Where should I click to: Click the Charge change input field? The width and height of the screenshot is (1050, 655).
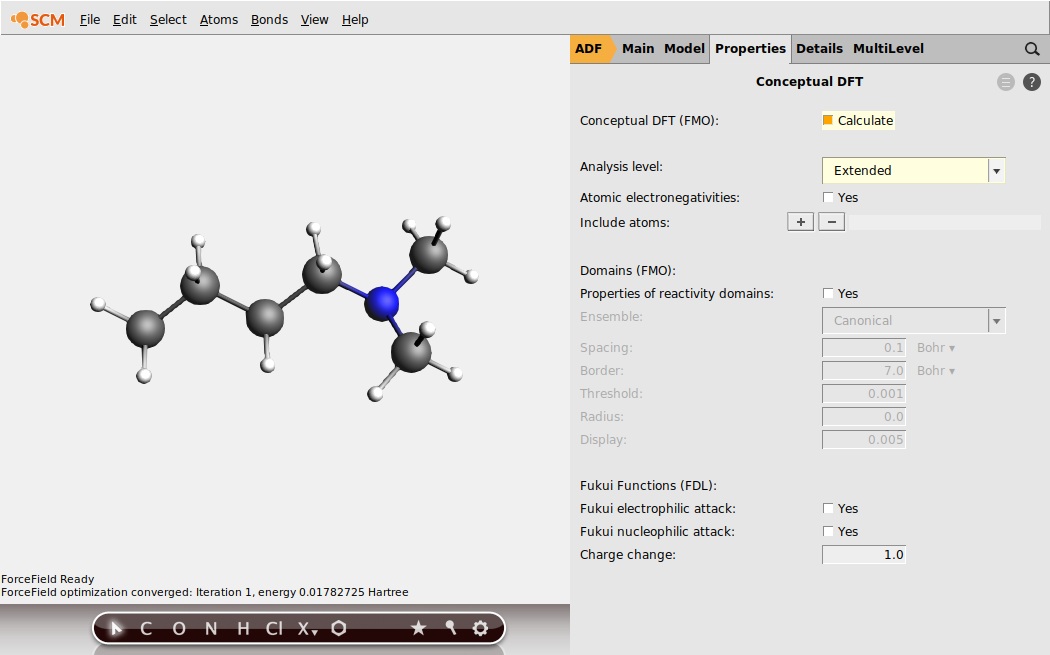(x=864, y=555)
